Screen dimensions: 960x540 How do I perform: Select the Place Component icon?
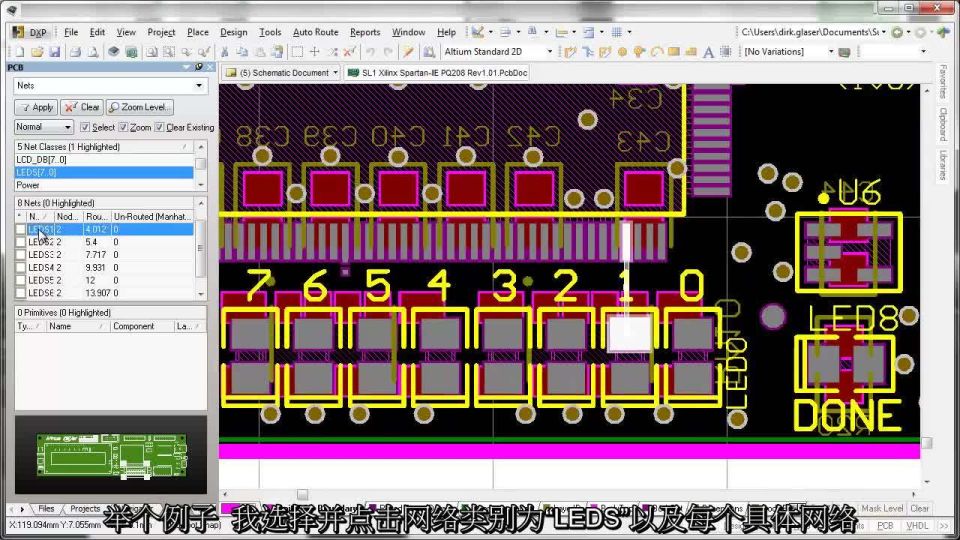point(726,52)
